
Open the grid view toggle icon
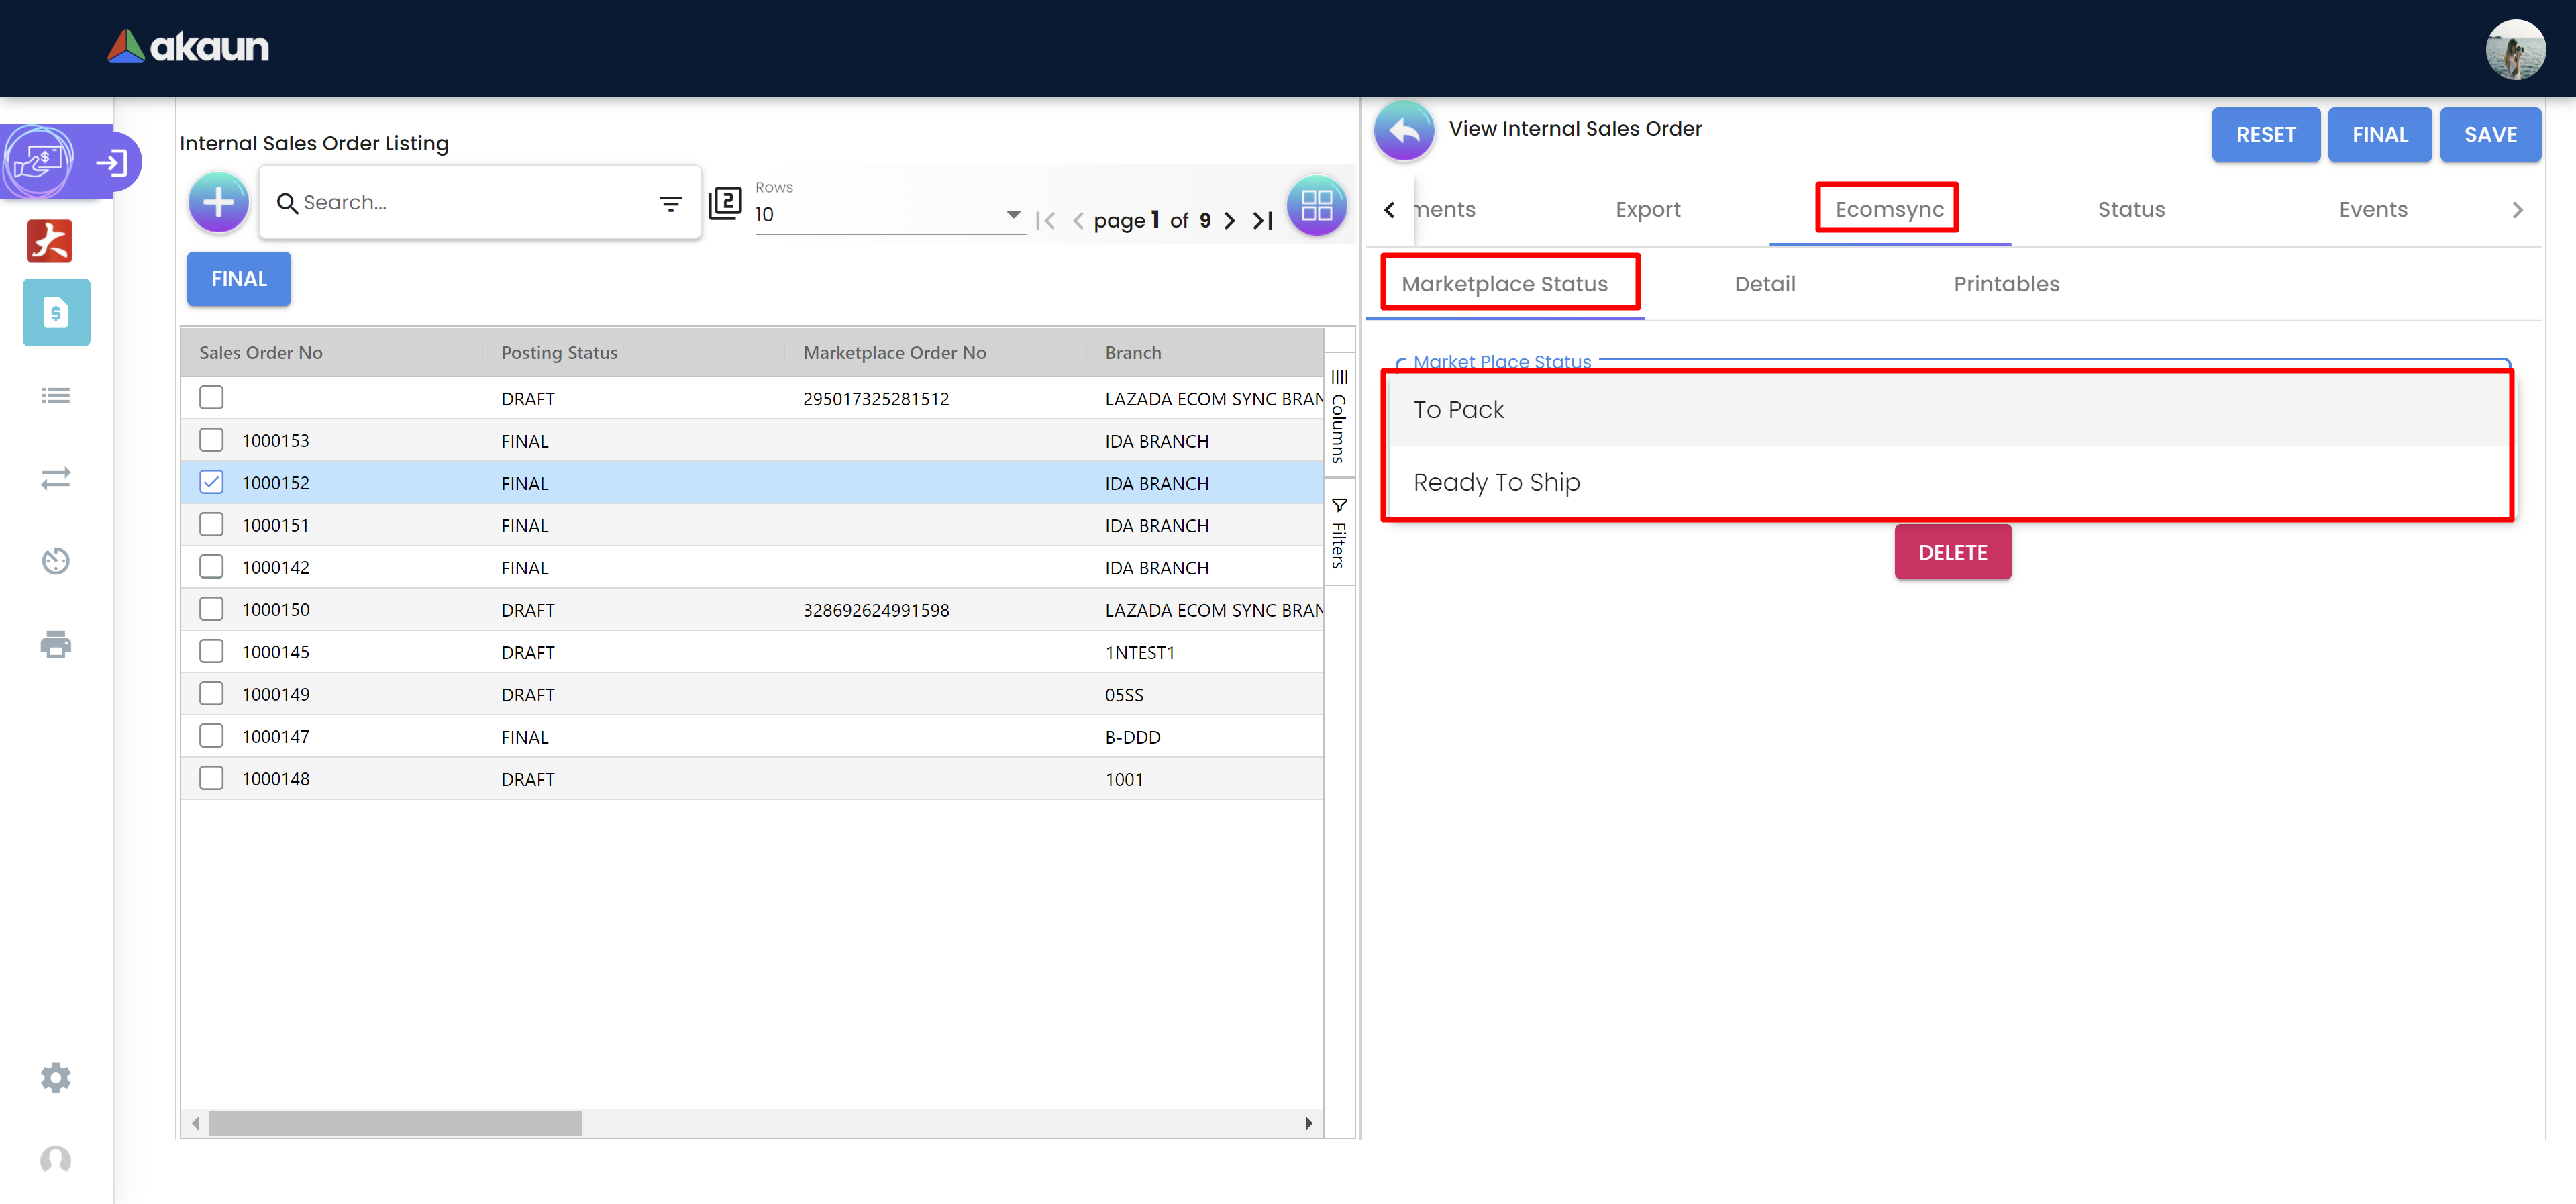[1316, 205]
